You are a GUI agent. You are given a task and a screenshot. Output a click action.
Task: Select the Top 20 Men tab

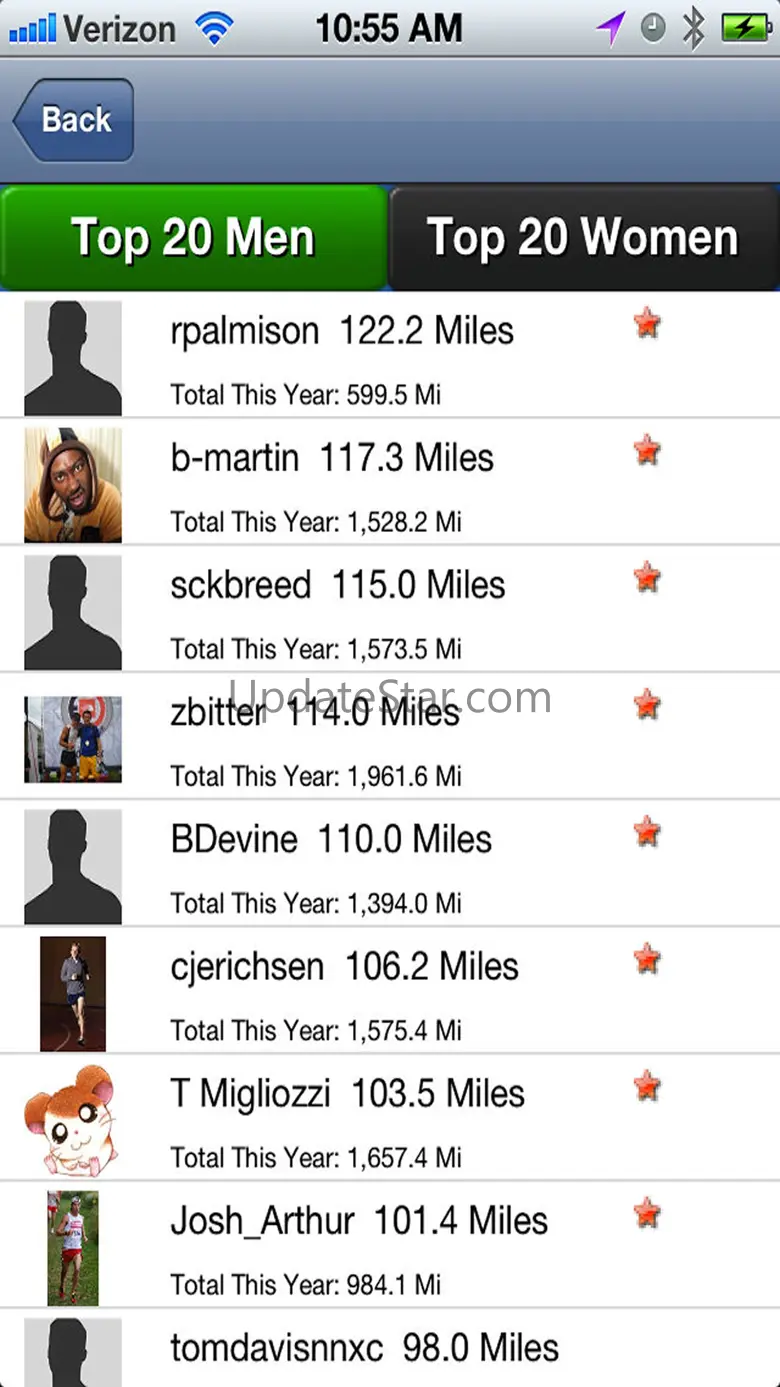(193, 238)
